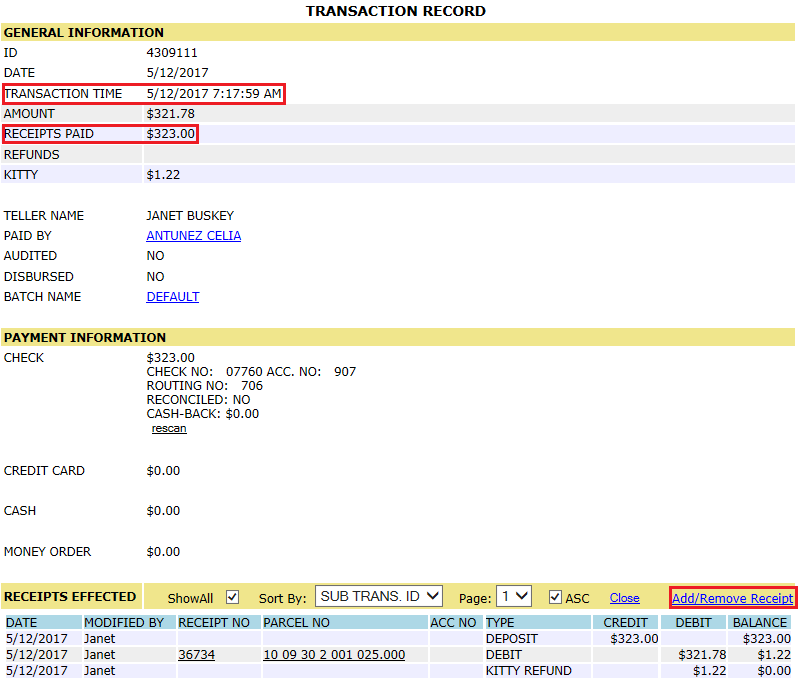
Task: Uncheck the ASC sort order checkbox
Action: pyautogui.click(x=555, y=597)
